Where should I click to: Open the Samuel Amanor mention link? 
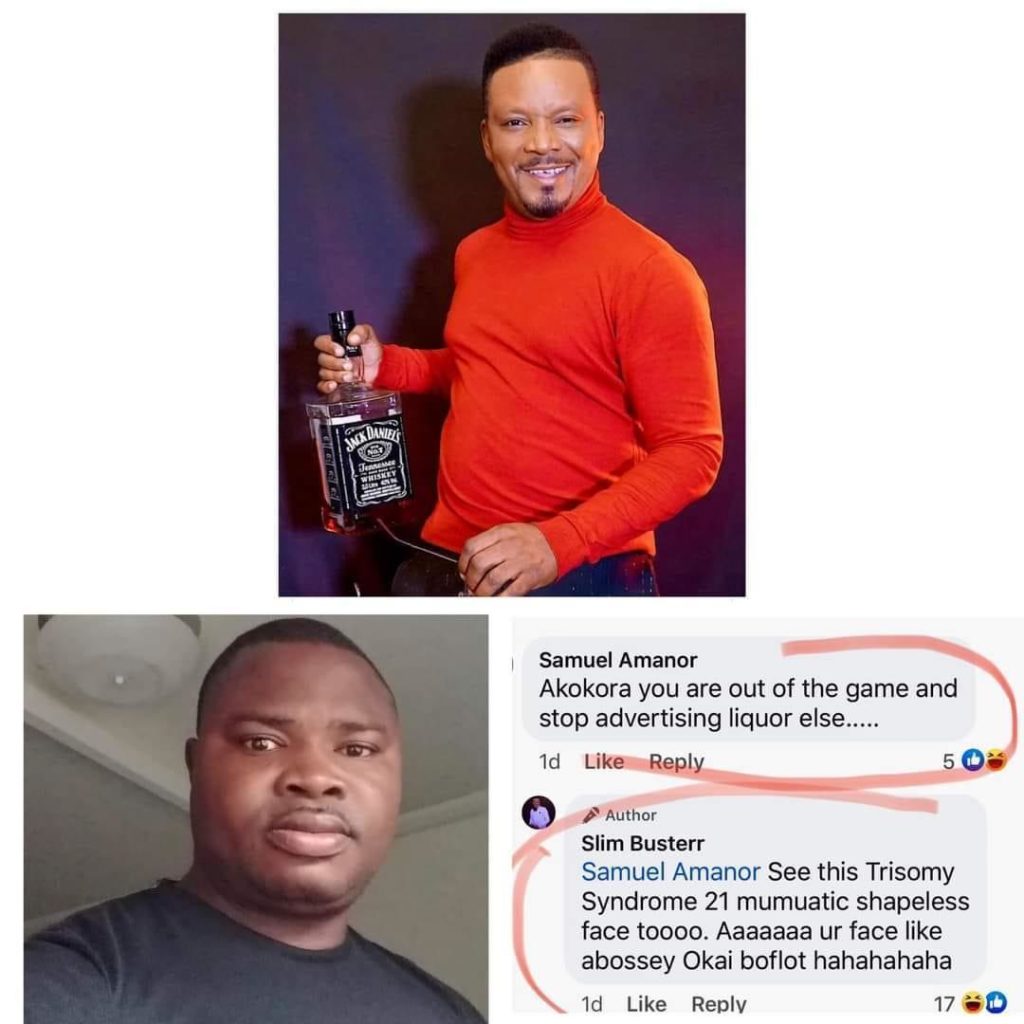[x=671, y=872]
